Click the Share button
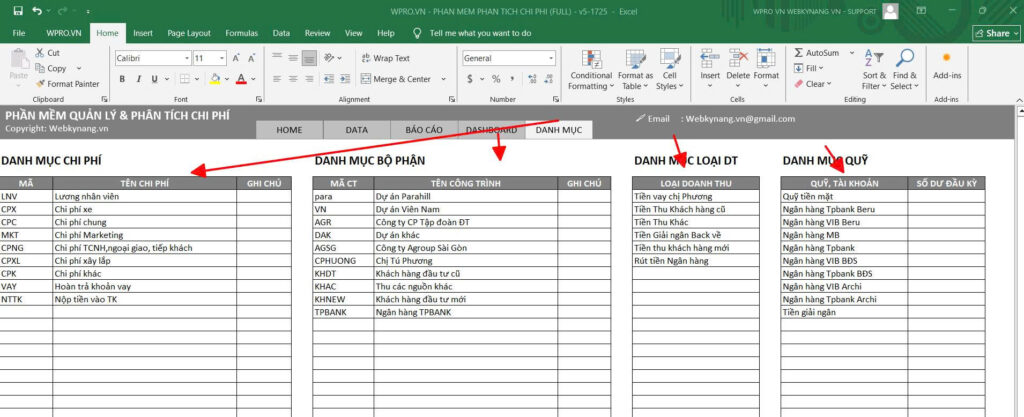1024x417 pixels. click(x=996, y=33)
